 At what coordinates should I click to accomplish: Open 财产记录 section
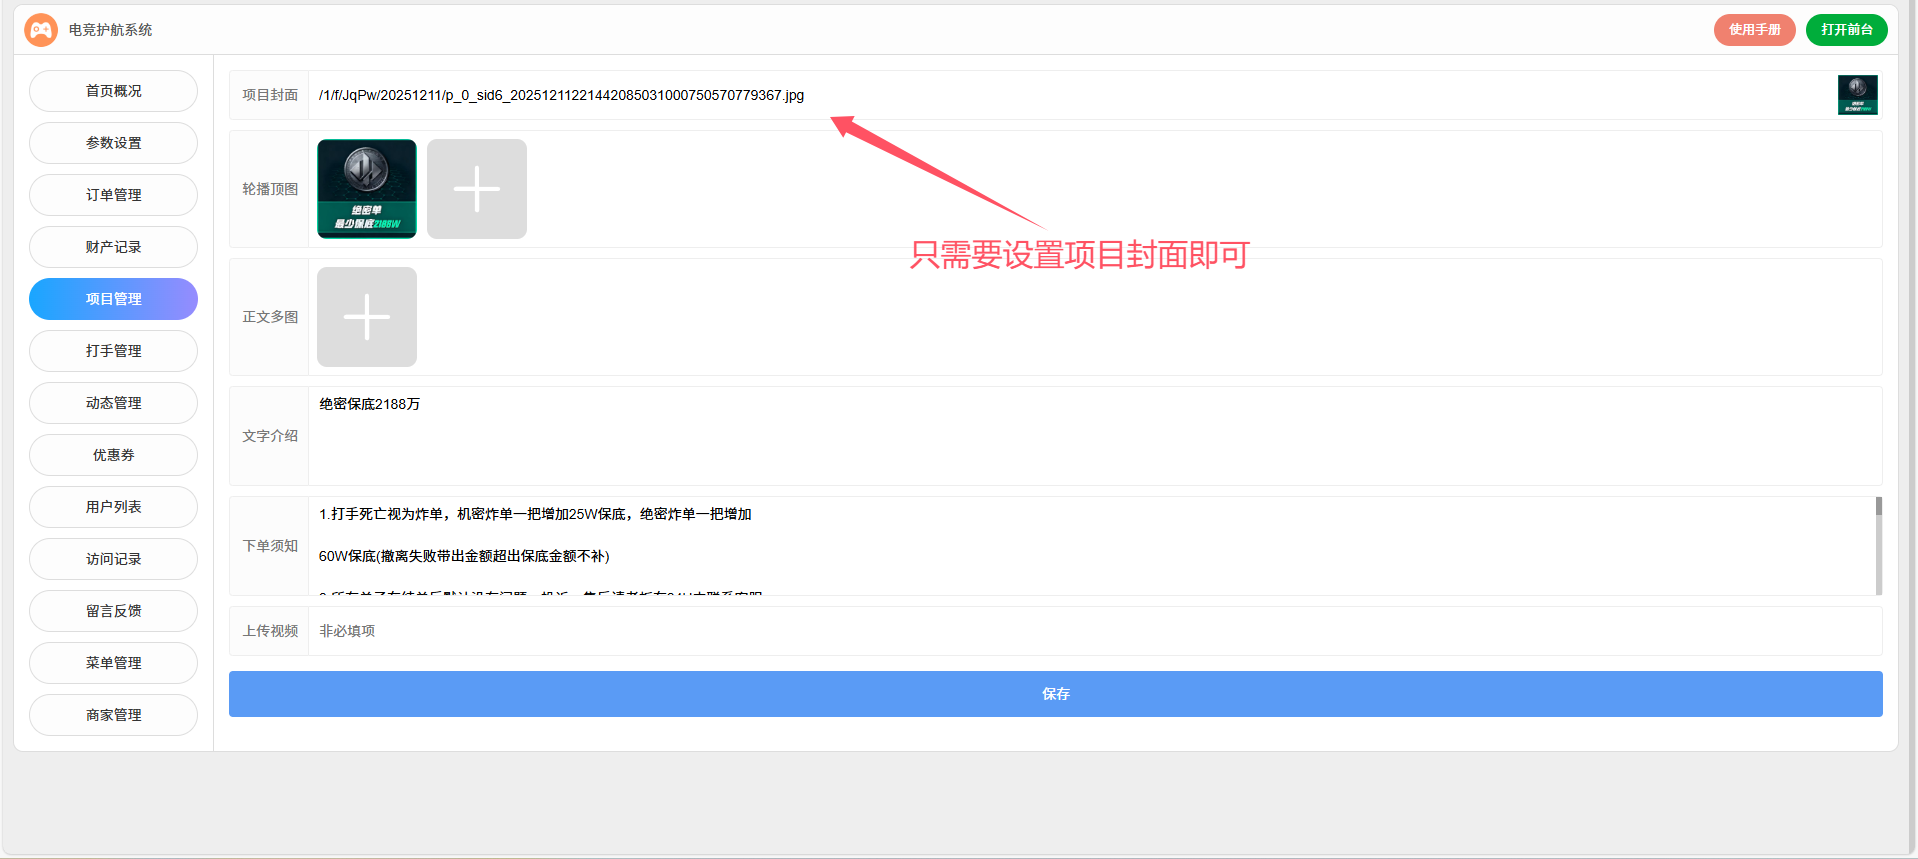(x=113, y=247)
